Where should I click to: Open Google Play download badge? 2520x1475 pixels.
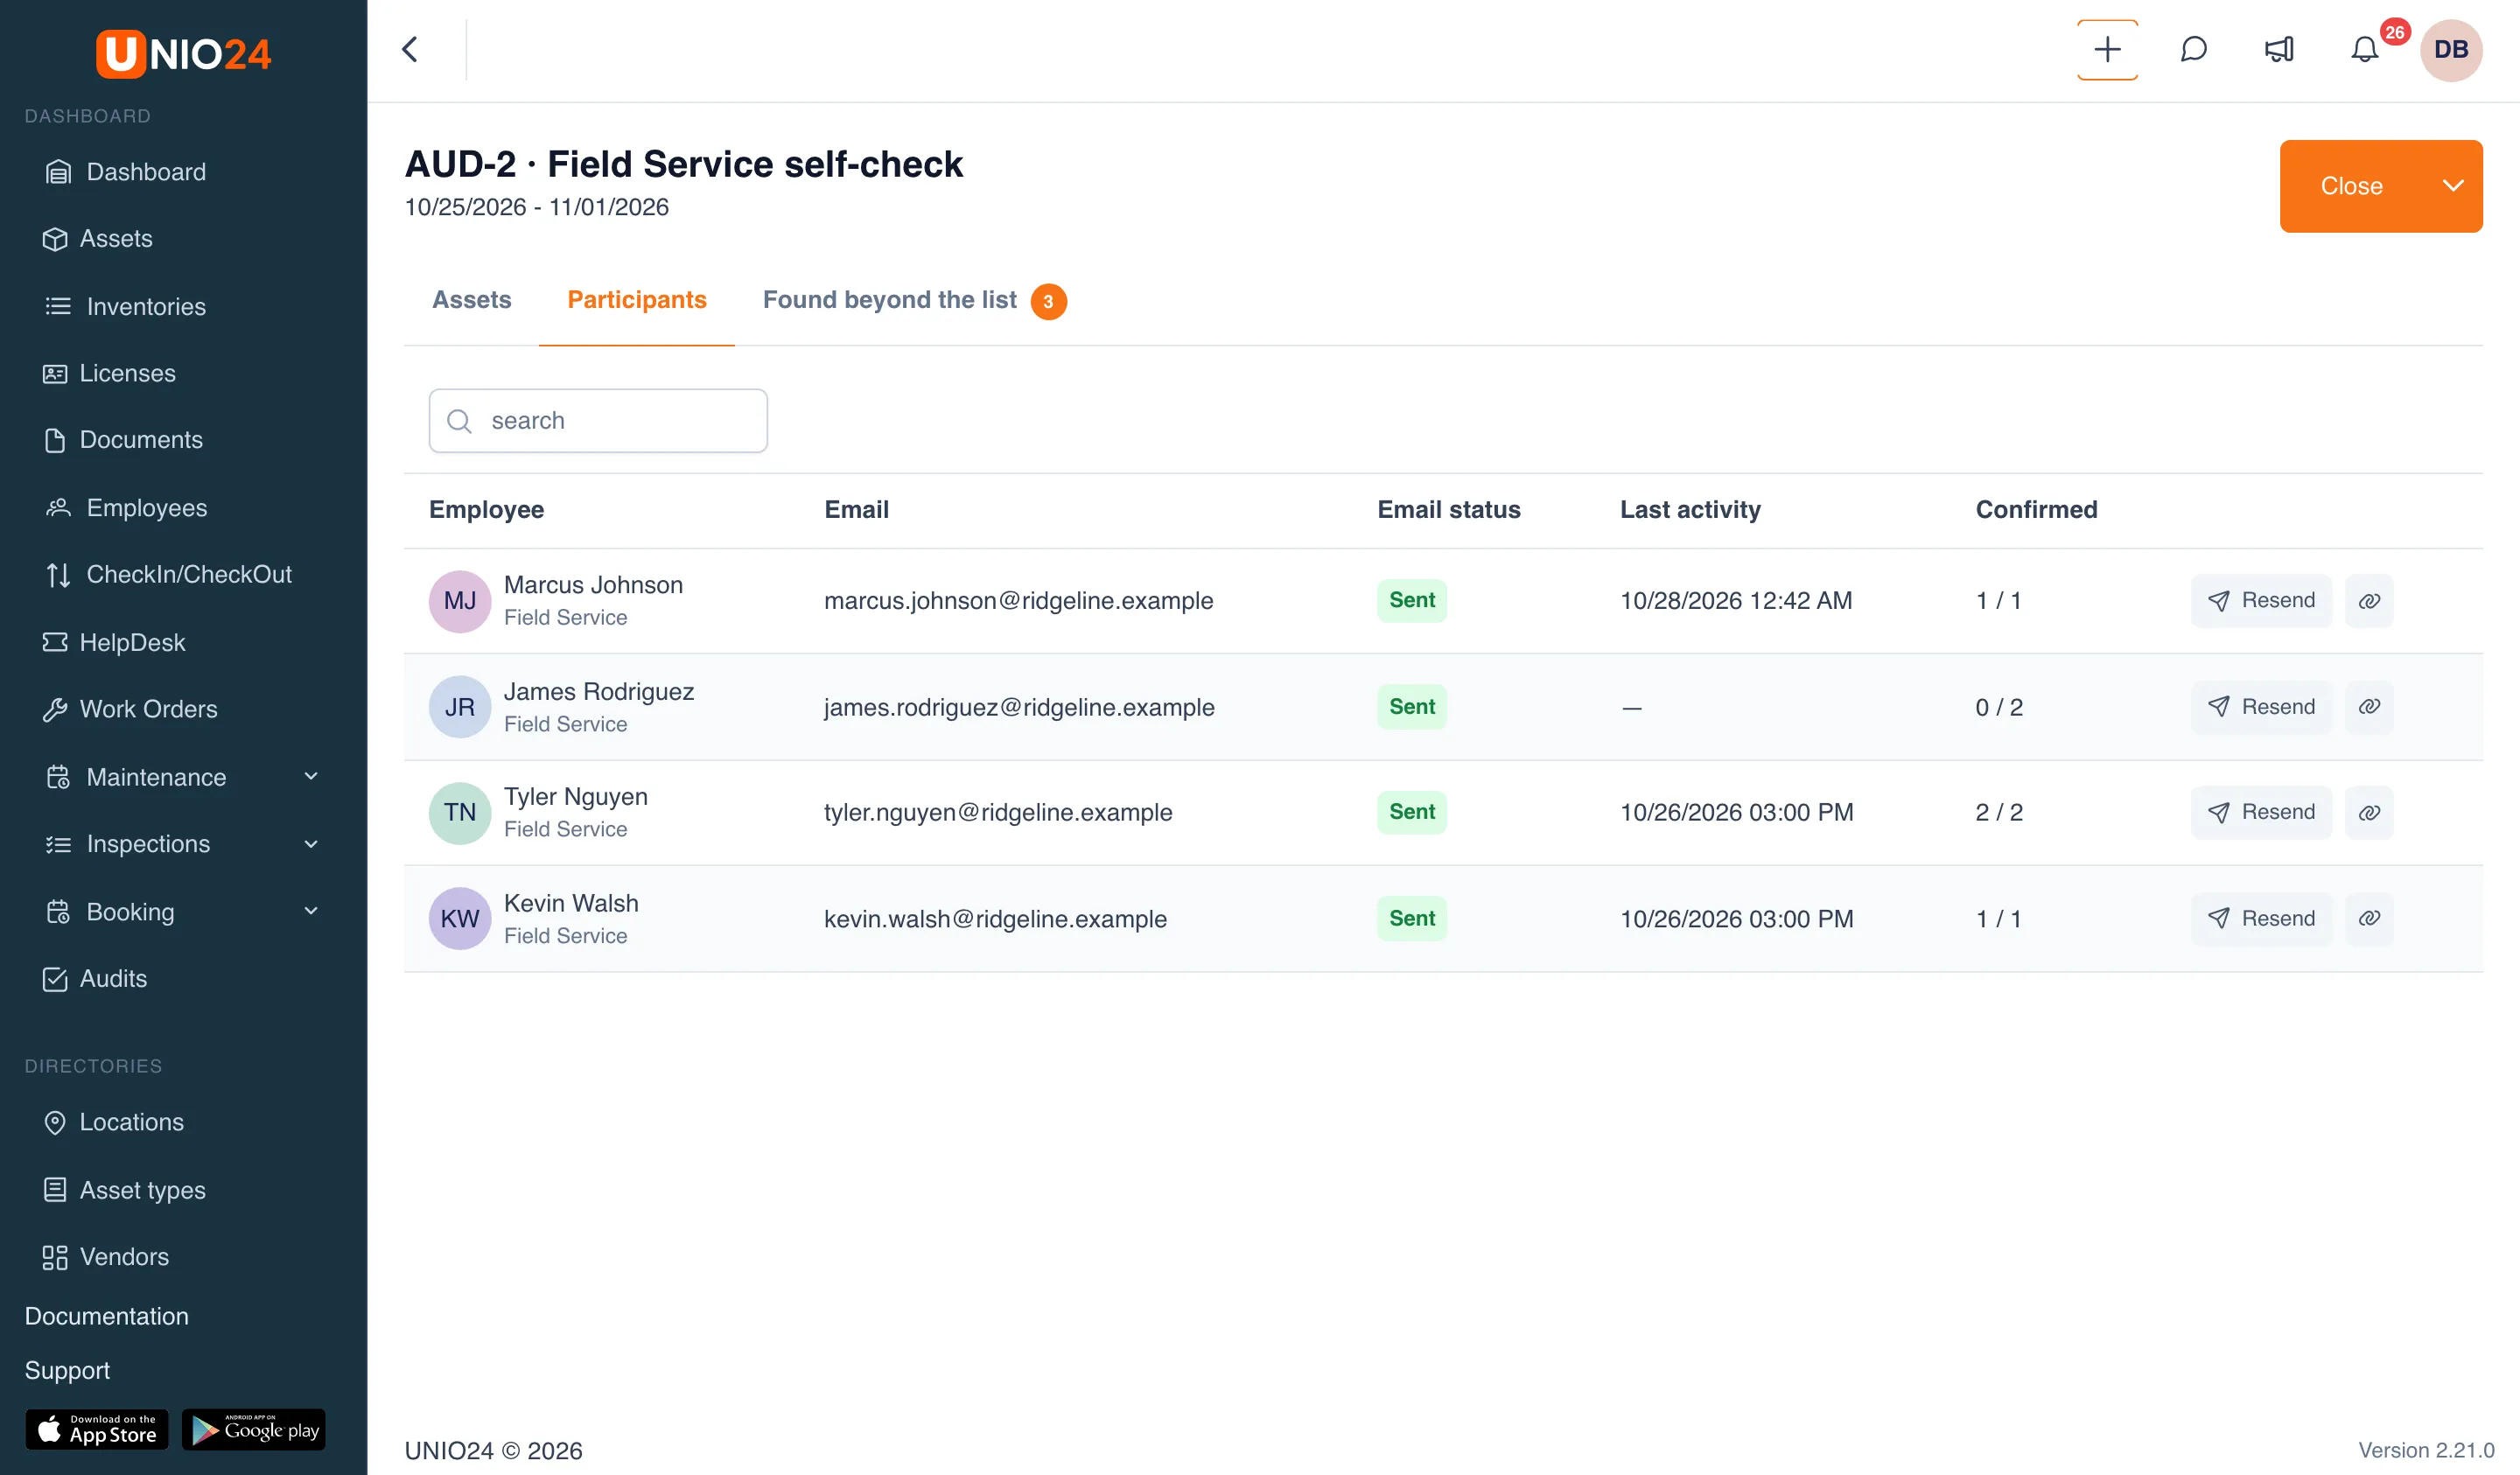254,1429
